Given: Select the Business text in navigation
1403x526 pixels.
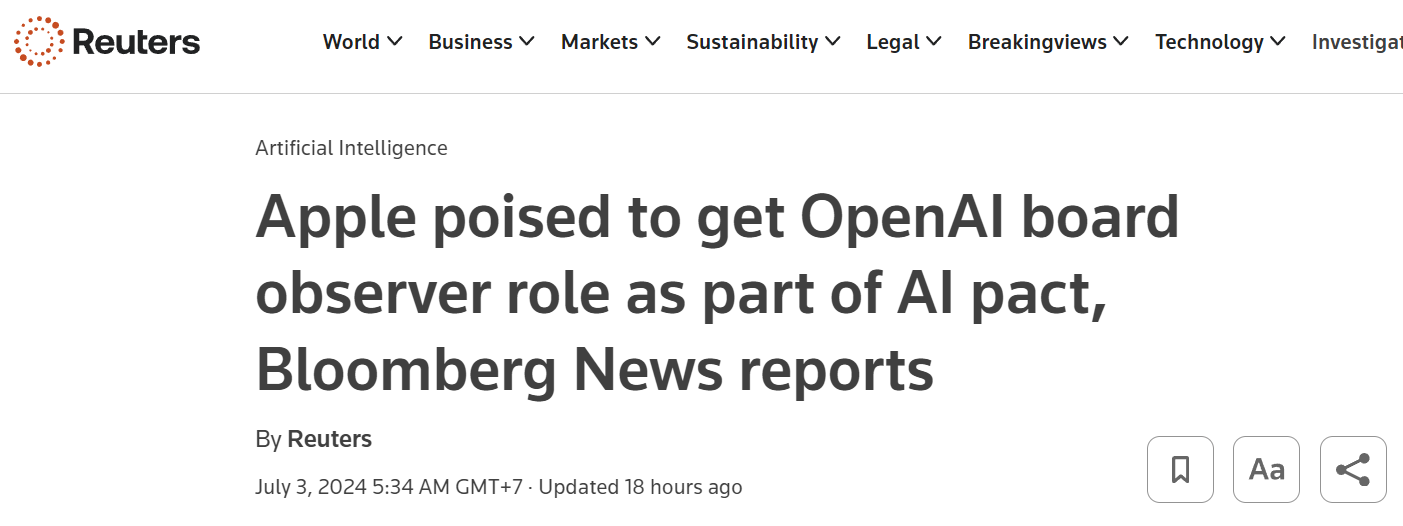Looking at the screenshot, I should pos(470,42).
